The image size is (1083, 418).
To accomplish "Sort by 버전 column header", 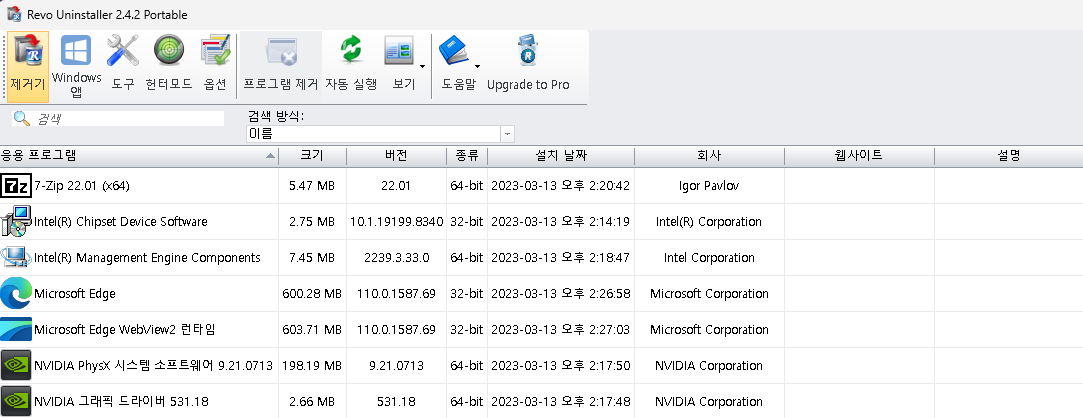I will pyautogui.click(x=396, y=156).
